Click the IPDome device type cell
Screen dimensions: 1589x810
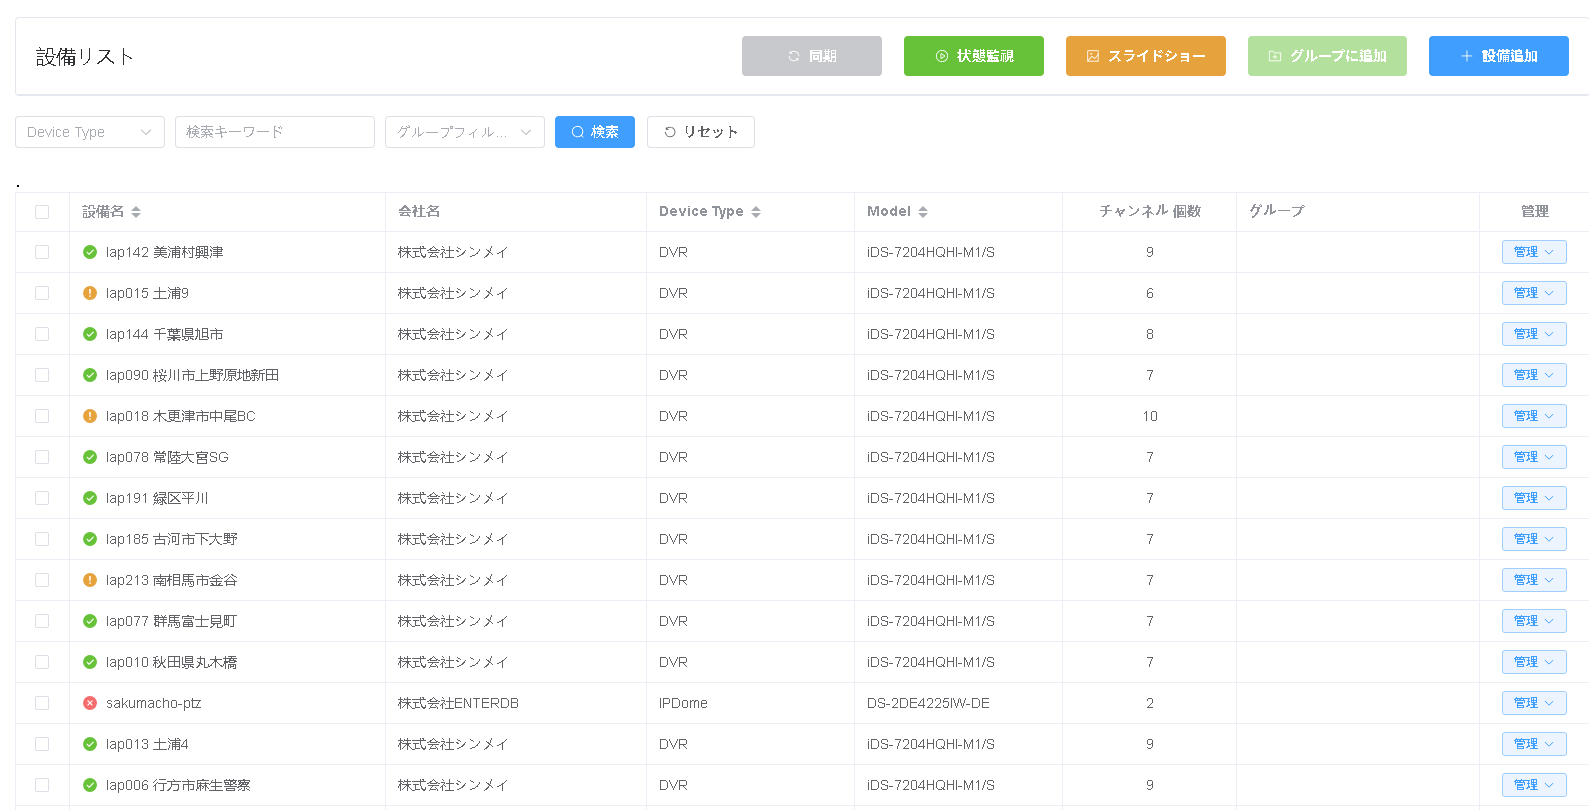(683, 703)
